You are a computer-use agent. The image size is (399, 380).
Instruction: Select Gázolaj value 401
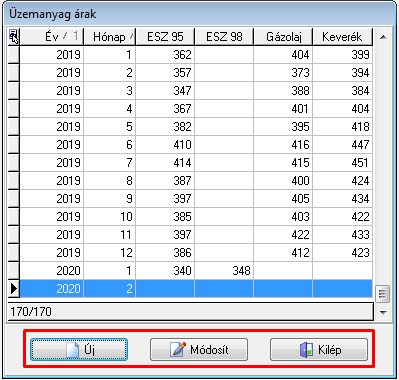283,109
